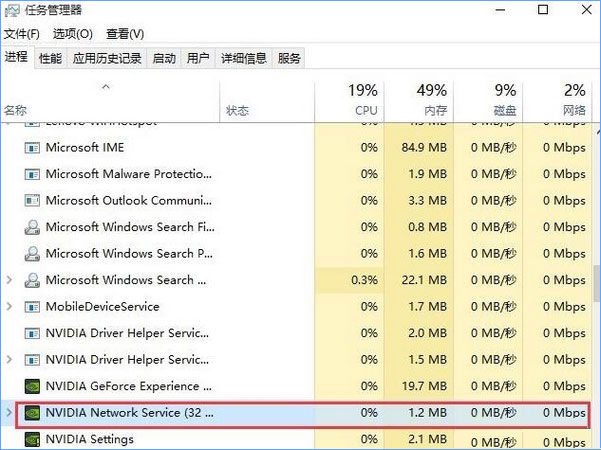Click the MobileDeviceService process icon
Screen dimensions: 601x450
(x=31, y=306)
